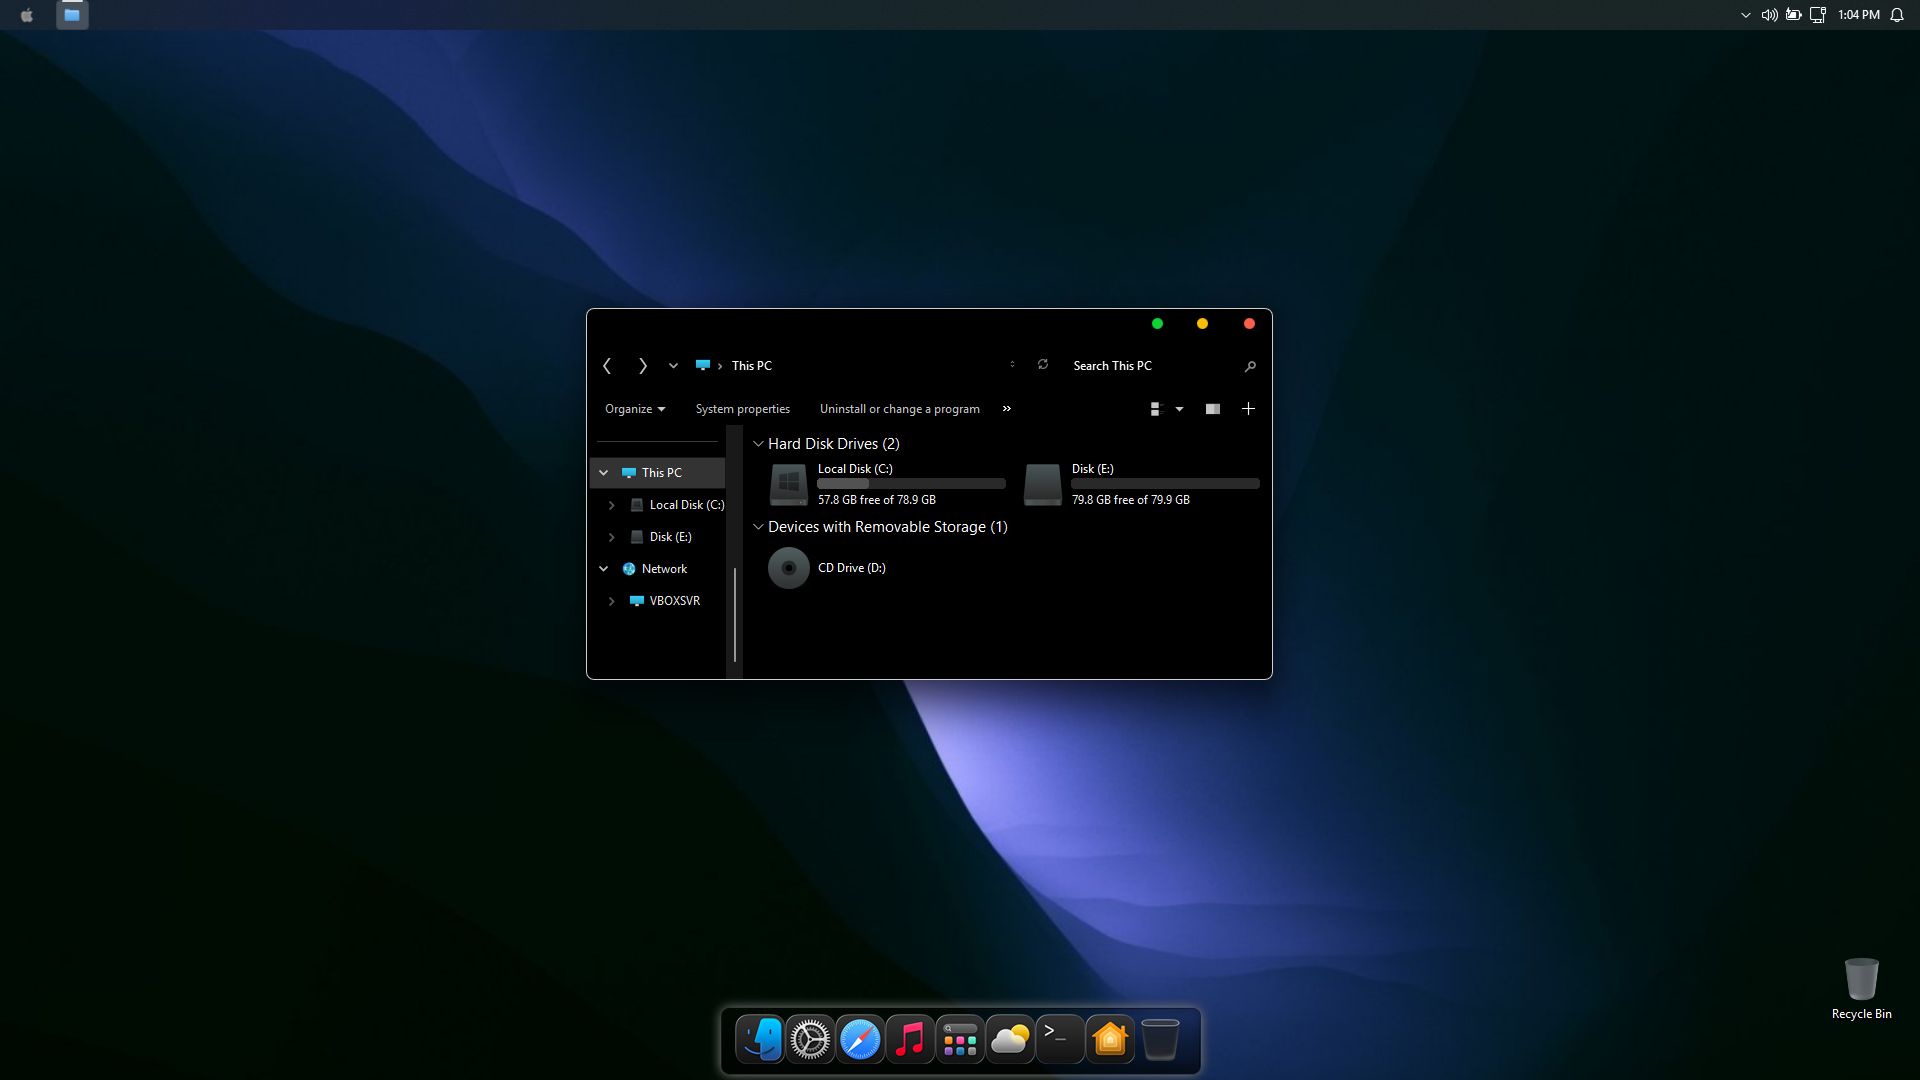1920x1080 pixels.
Task: Click System properties button
Action: [742, 409]
